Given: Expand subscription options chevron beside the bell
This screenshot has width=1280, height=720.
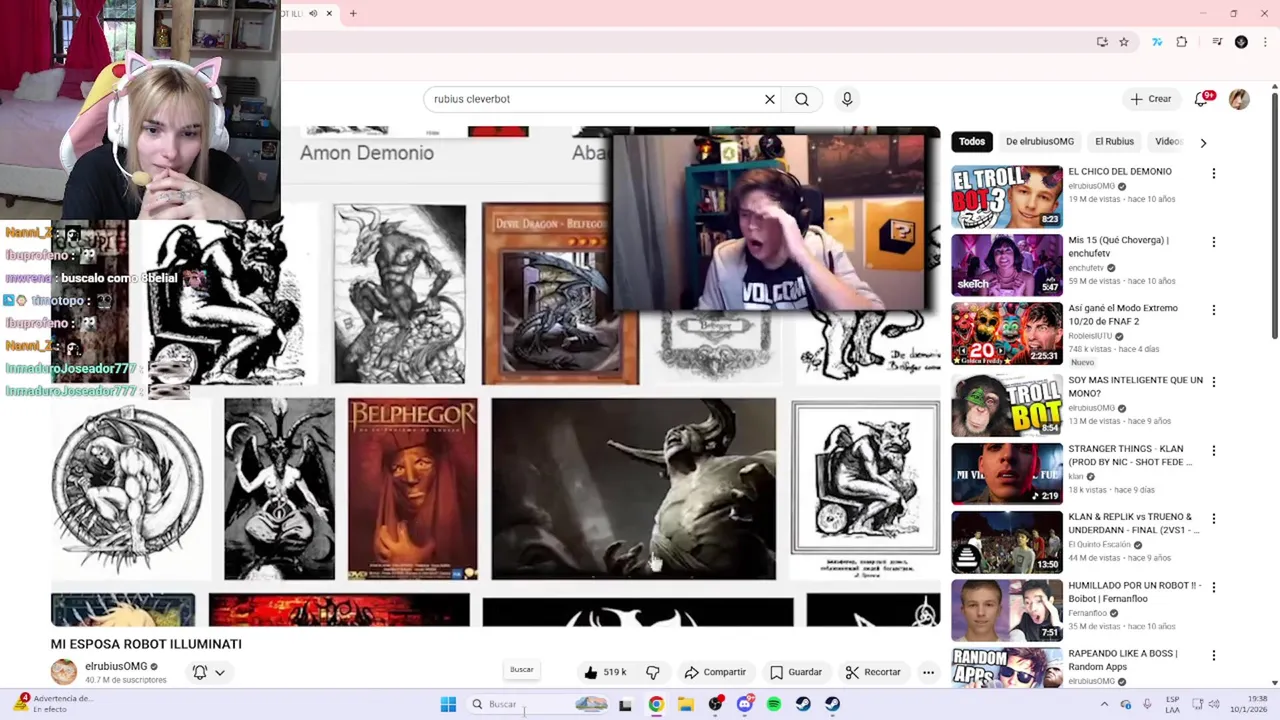Looking at the screenshot, I should click(x=220, y=672).
